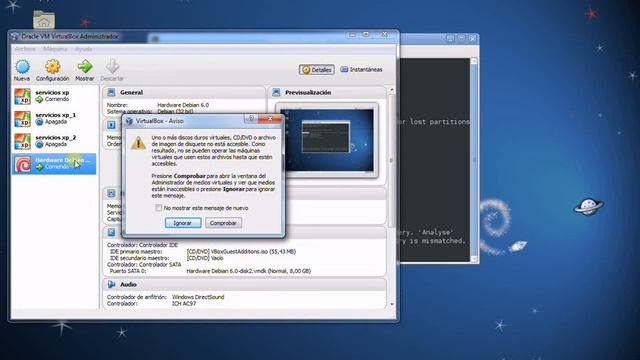Open the Máquina menu

55,49
